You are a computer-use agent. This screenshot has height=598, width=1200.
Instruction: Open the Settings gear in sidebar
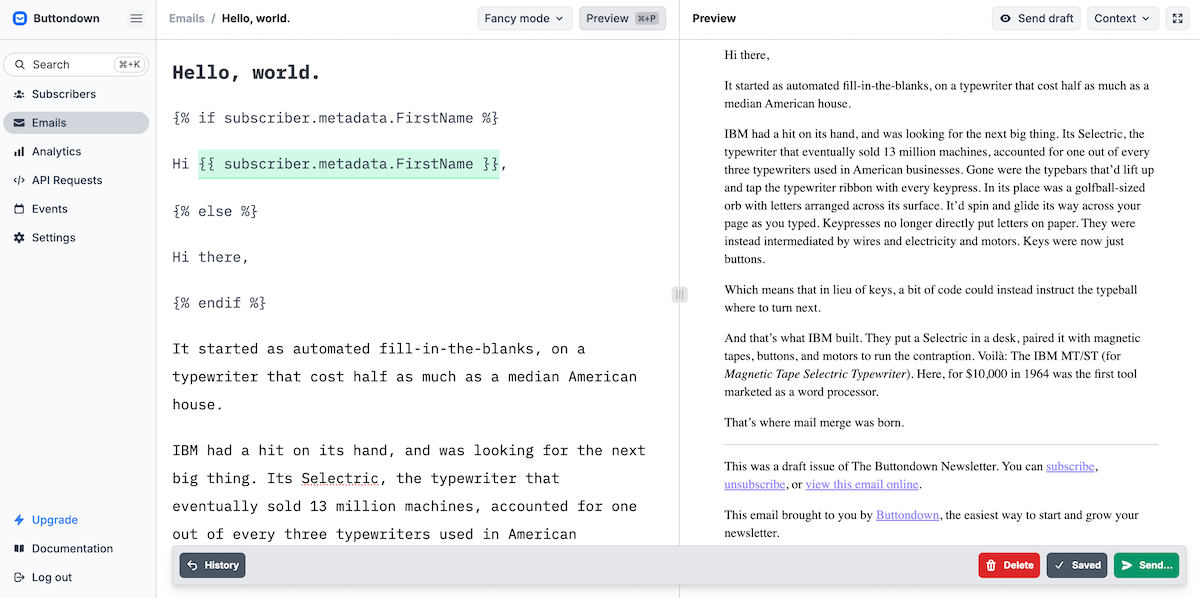click(53, 238)
